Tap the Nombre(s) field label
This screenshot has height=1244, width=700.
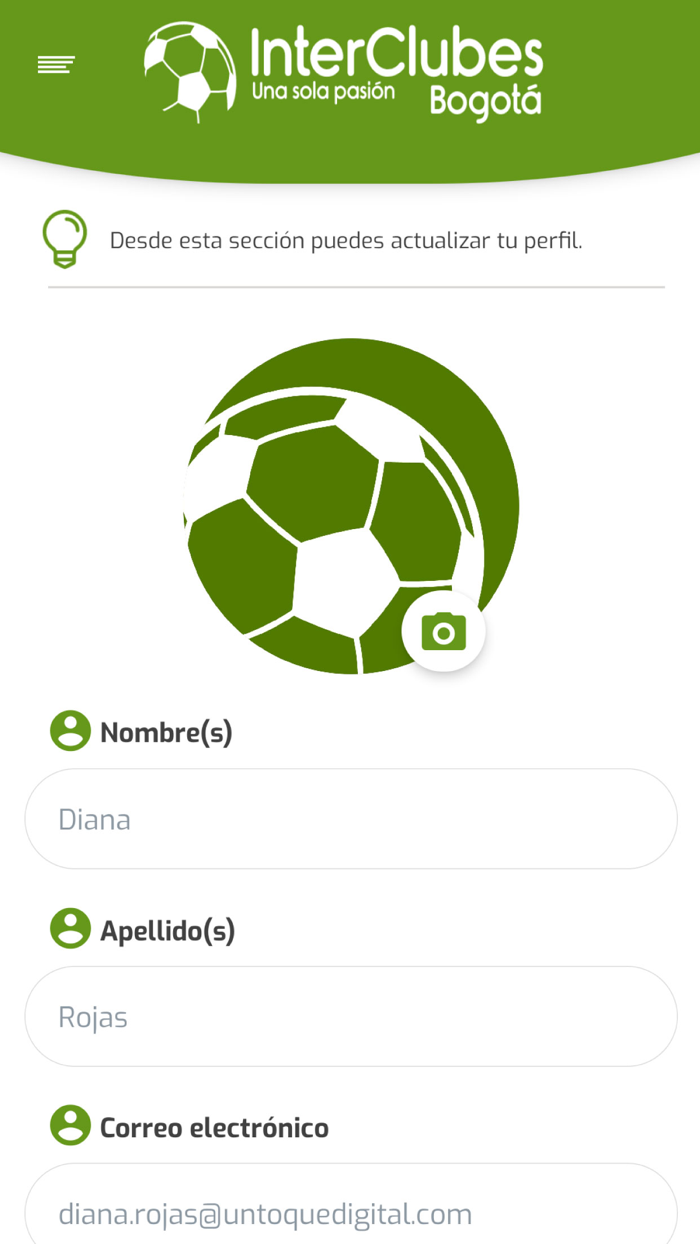click(x=166, y=731)
